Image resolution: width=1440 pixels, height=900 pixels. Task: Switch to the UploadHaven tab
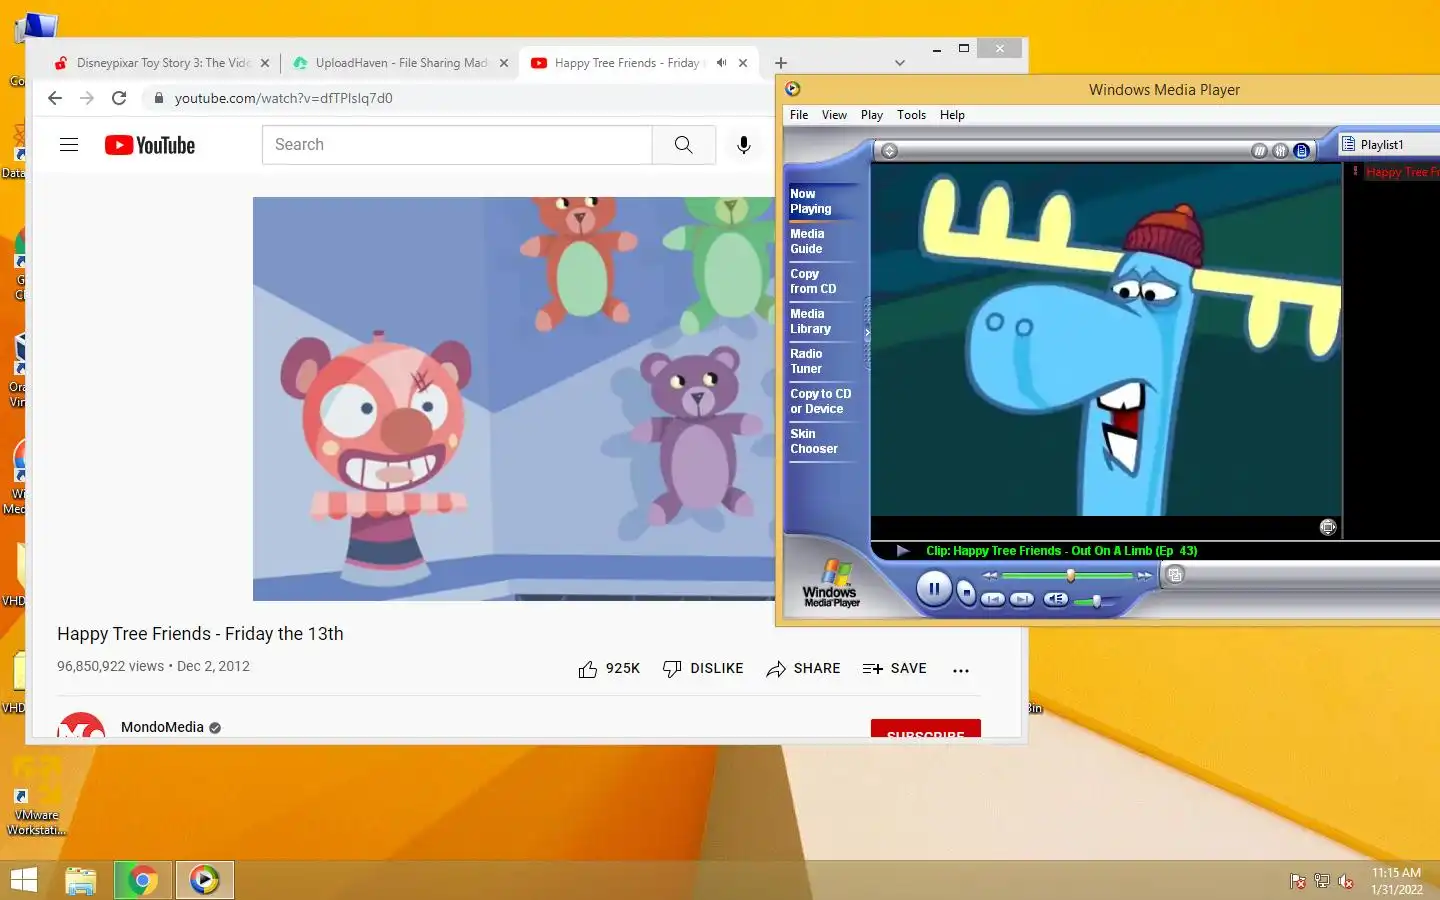tap(400, 62)
